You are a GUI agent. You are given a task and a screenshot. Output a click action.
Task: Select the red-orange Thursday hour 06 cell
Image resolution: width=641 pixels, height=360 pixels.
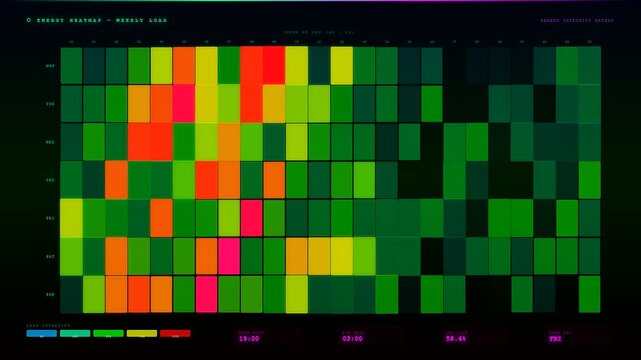click(x=206, y=180)
